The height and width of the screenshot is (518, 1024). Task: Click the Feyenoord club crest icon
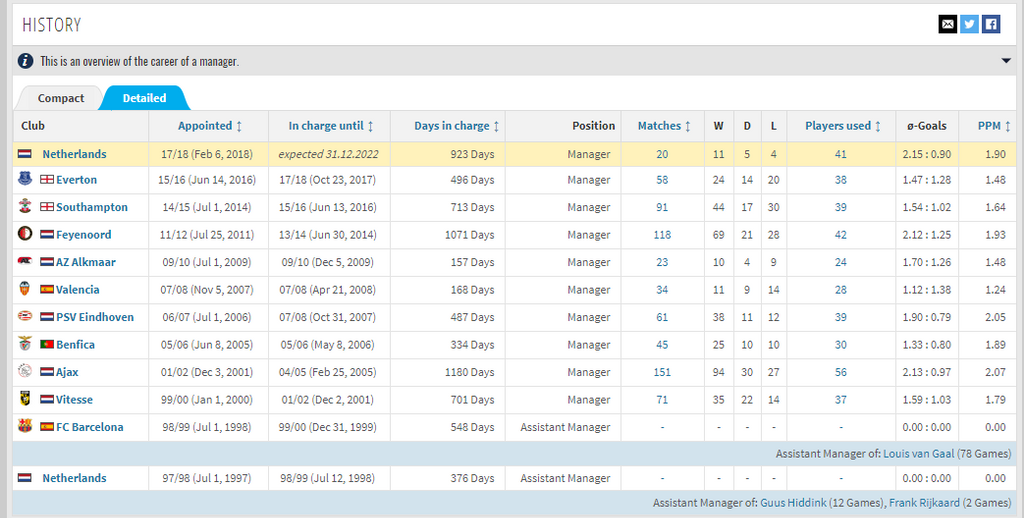(x=25, y=234)
